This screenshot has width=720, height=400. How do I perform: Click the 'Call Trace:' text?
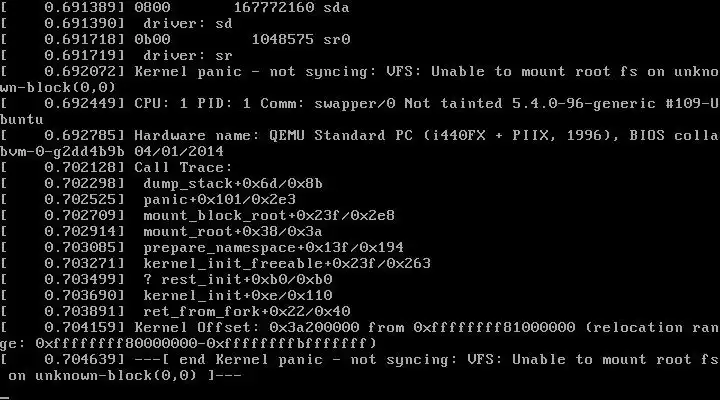point(183,168)
